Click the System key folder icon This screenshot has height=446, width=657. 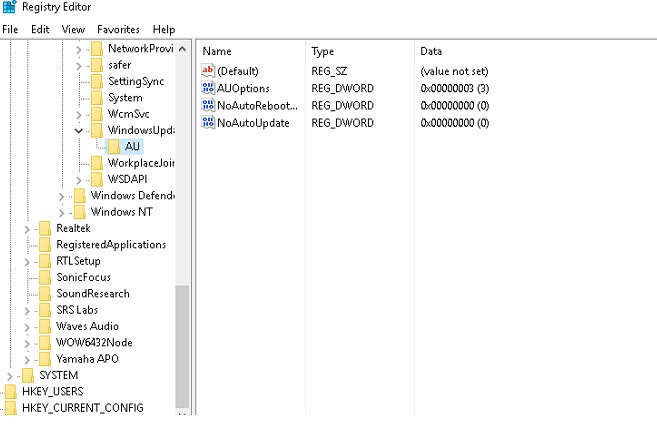pos(97,98)
